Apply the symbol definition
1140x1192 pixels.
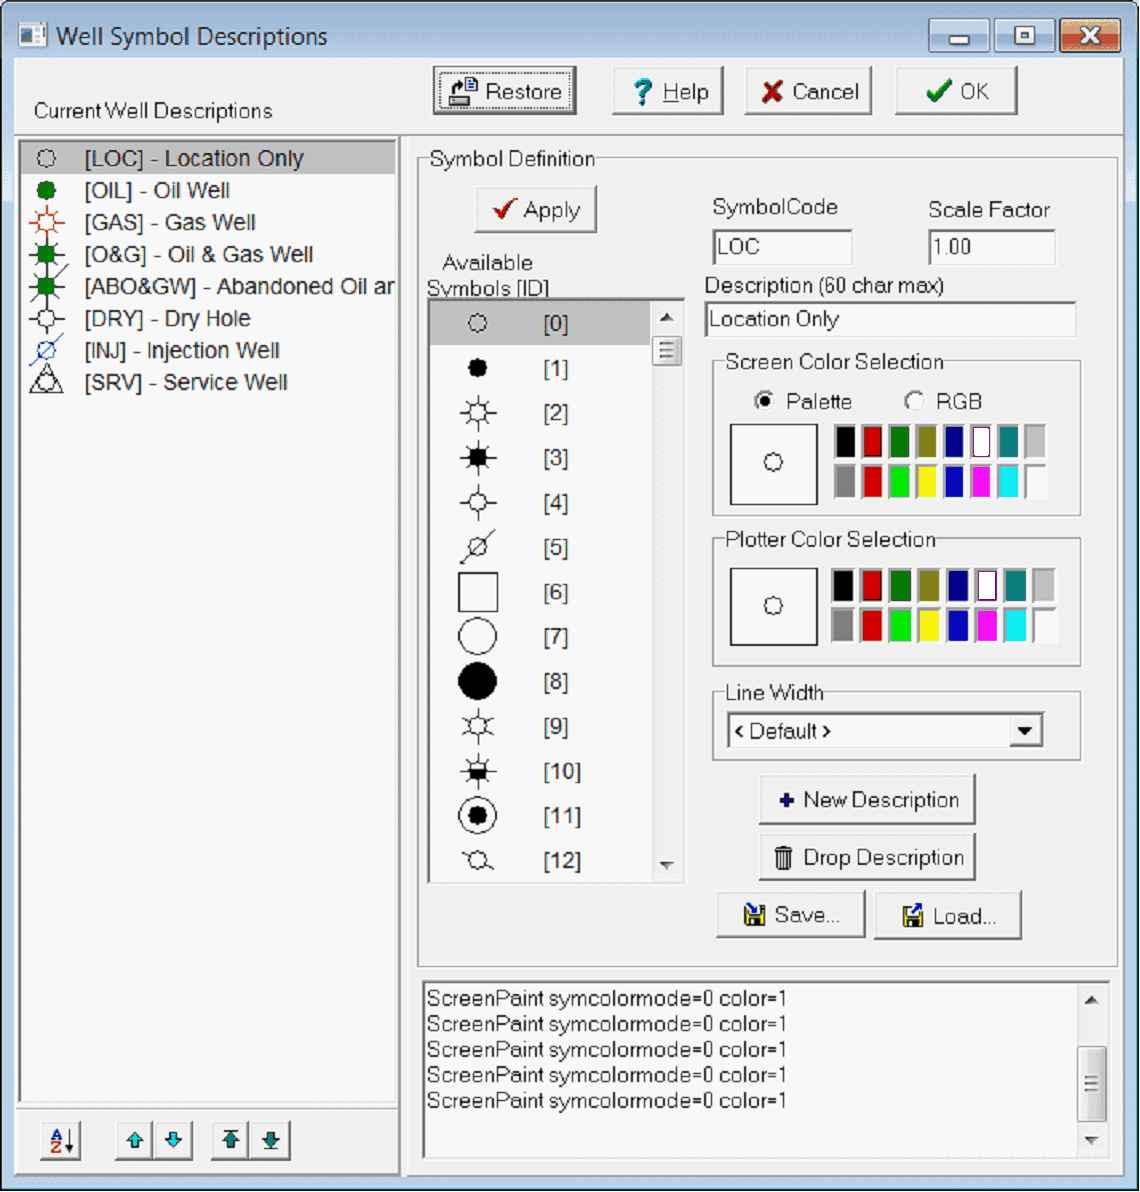click(x=536, y=209)
